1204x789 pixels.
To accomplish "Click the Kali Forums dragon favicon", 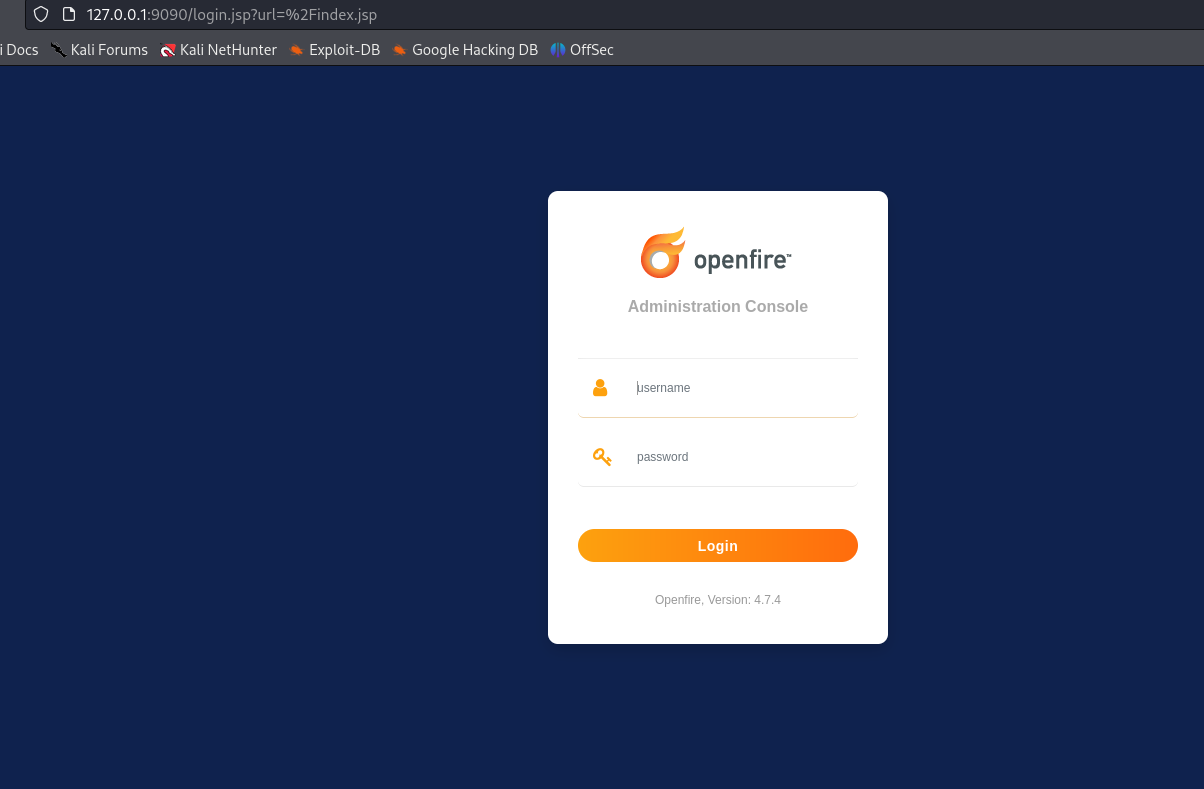I will coord(59,50).
